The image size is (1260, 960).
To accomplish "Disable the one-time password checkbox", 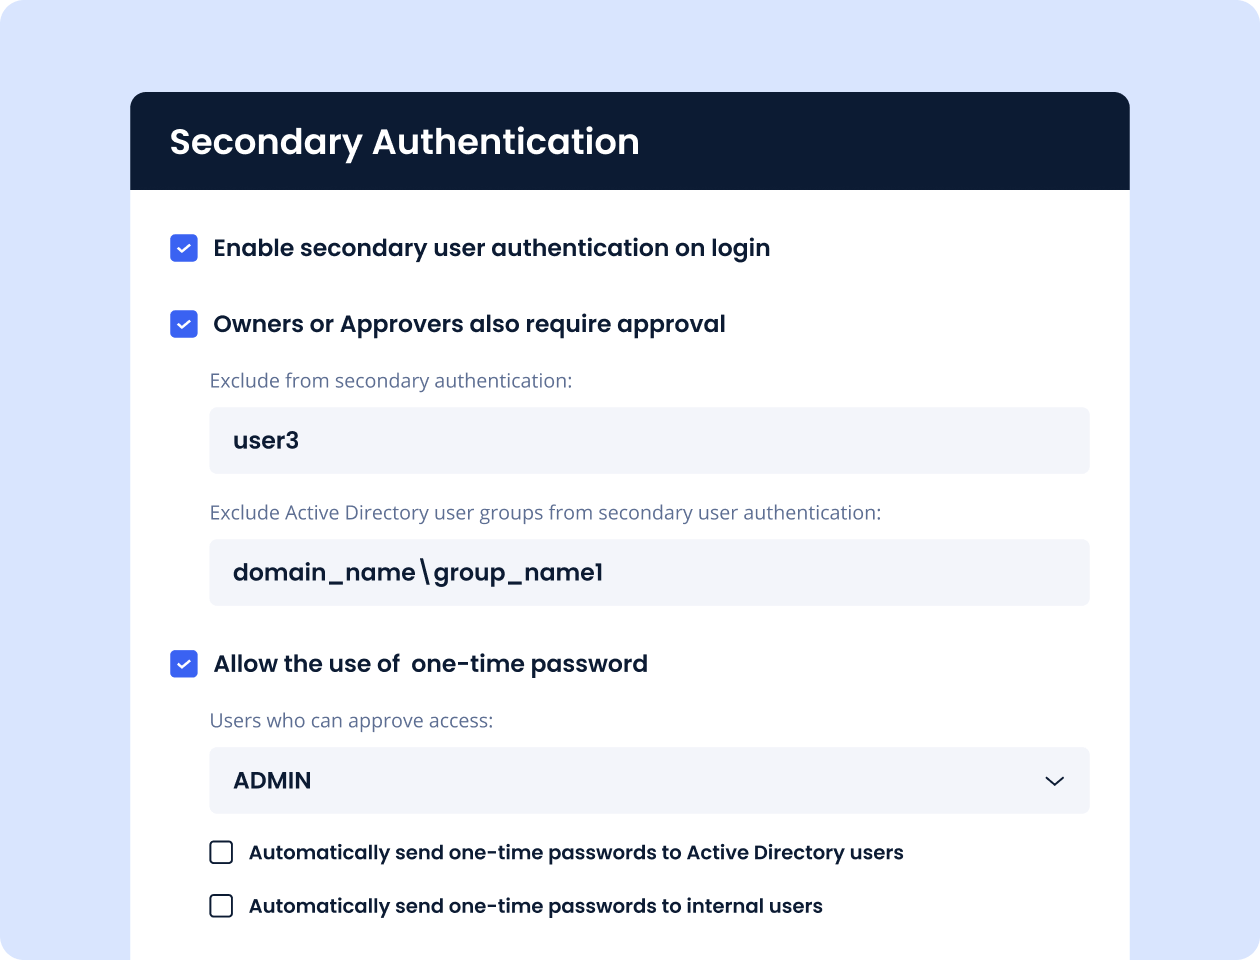I will click(x=184, y=664).
